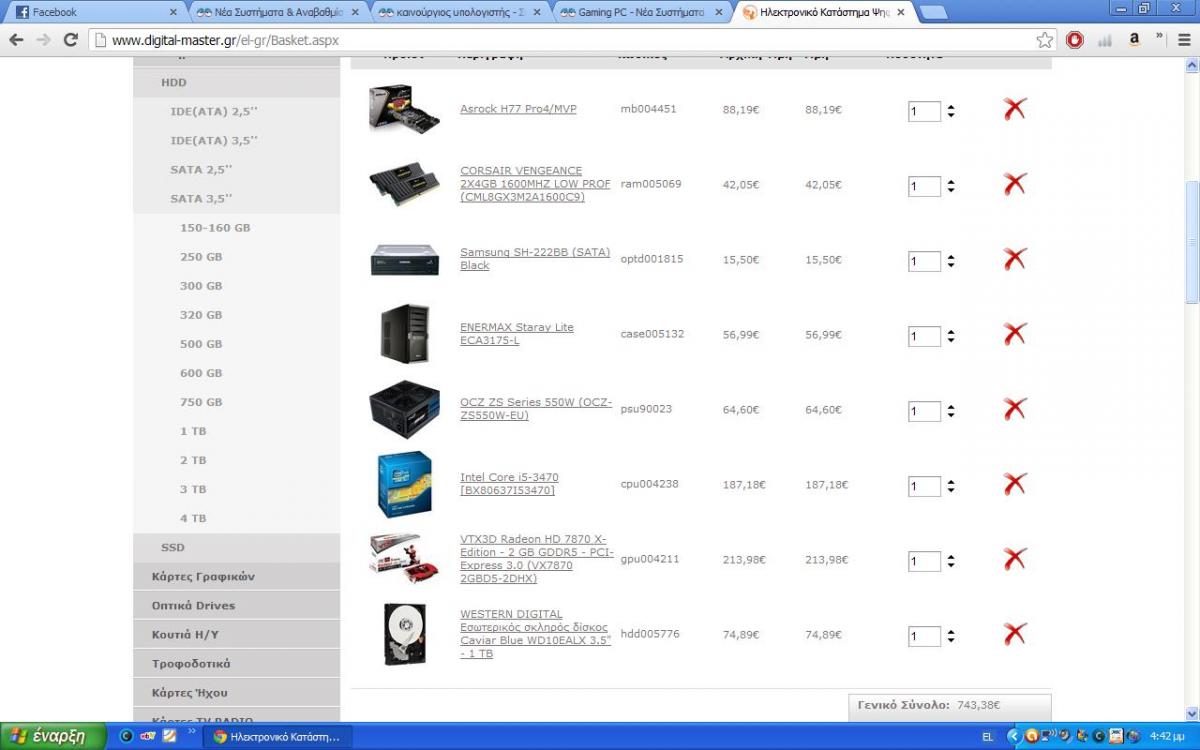Open the OCZ ZS Series 550W link
1200x750 pixels.
click(x=536, y=409)
